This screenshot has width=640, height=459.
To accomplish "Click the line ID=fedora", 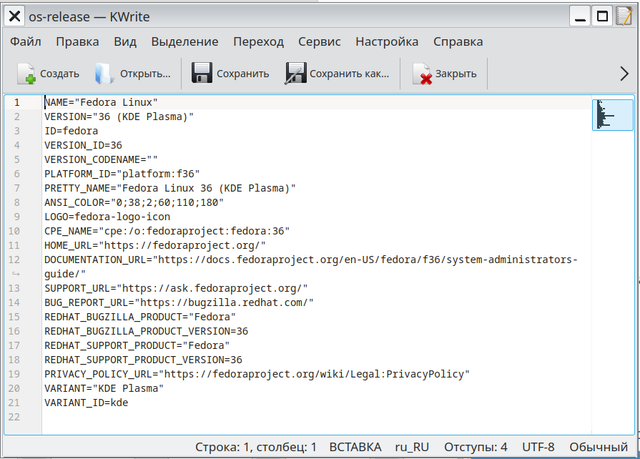I will [71, 131].
